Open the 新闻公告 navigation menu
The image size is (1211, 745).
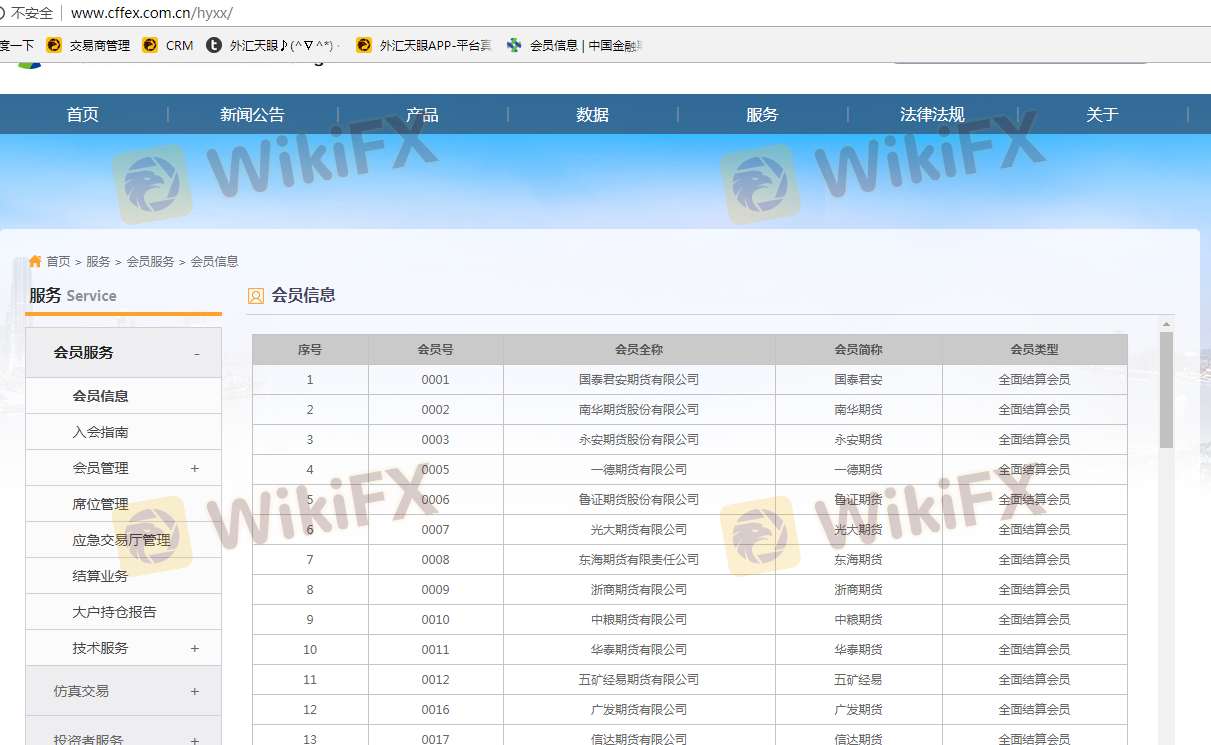click(x=252, y=115)
